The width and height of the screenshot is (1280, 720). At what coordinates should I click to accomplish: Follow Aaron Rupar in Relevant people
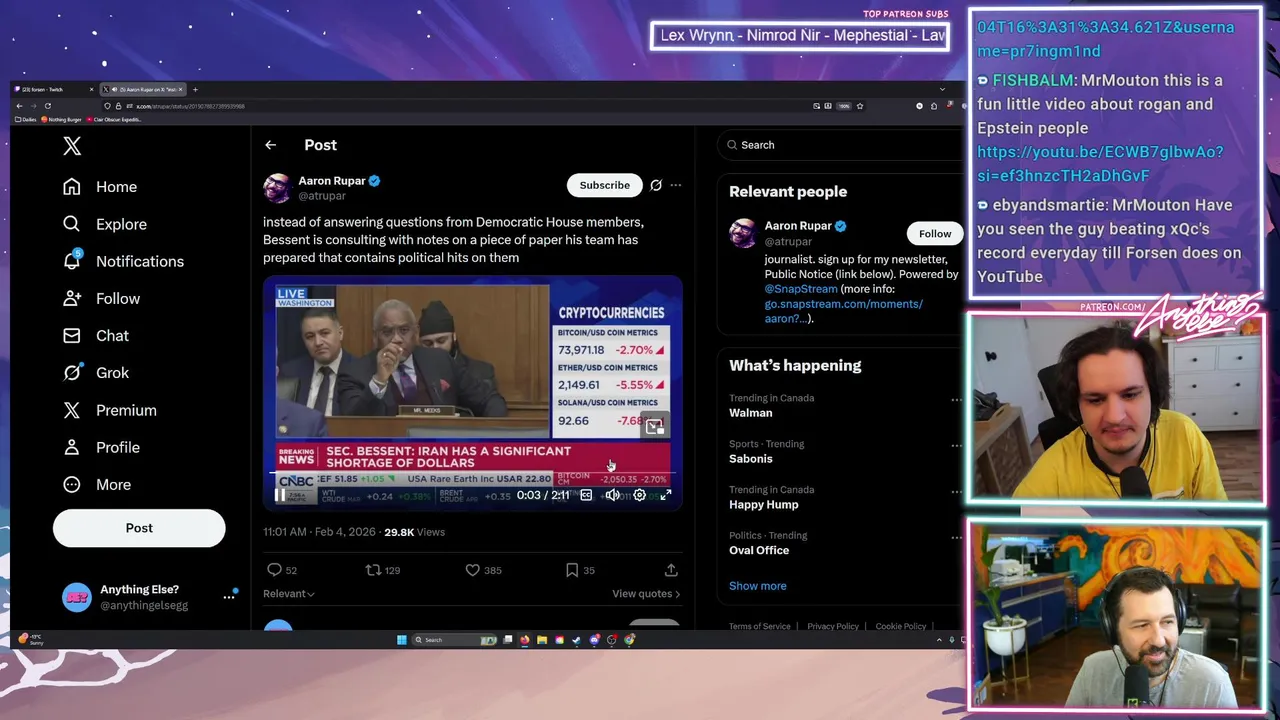(935, 234)
